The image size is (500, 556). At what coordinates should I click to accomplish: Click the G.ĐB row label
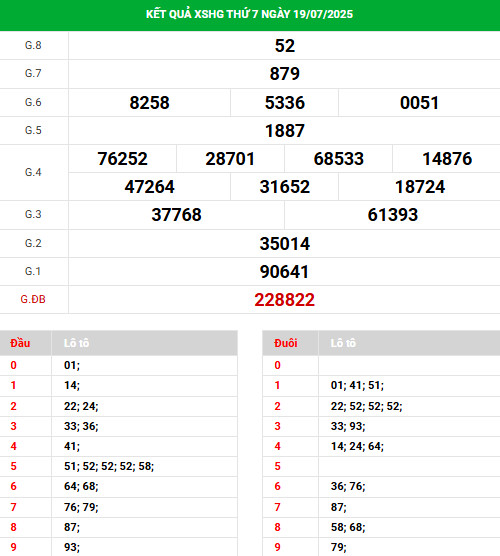[x=33, y=300]
